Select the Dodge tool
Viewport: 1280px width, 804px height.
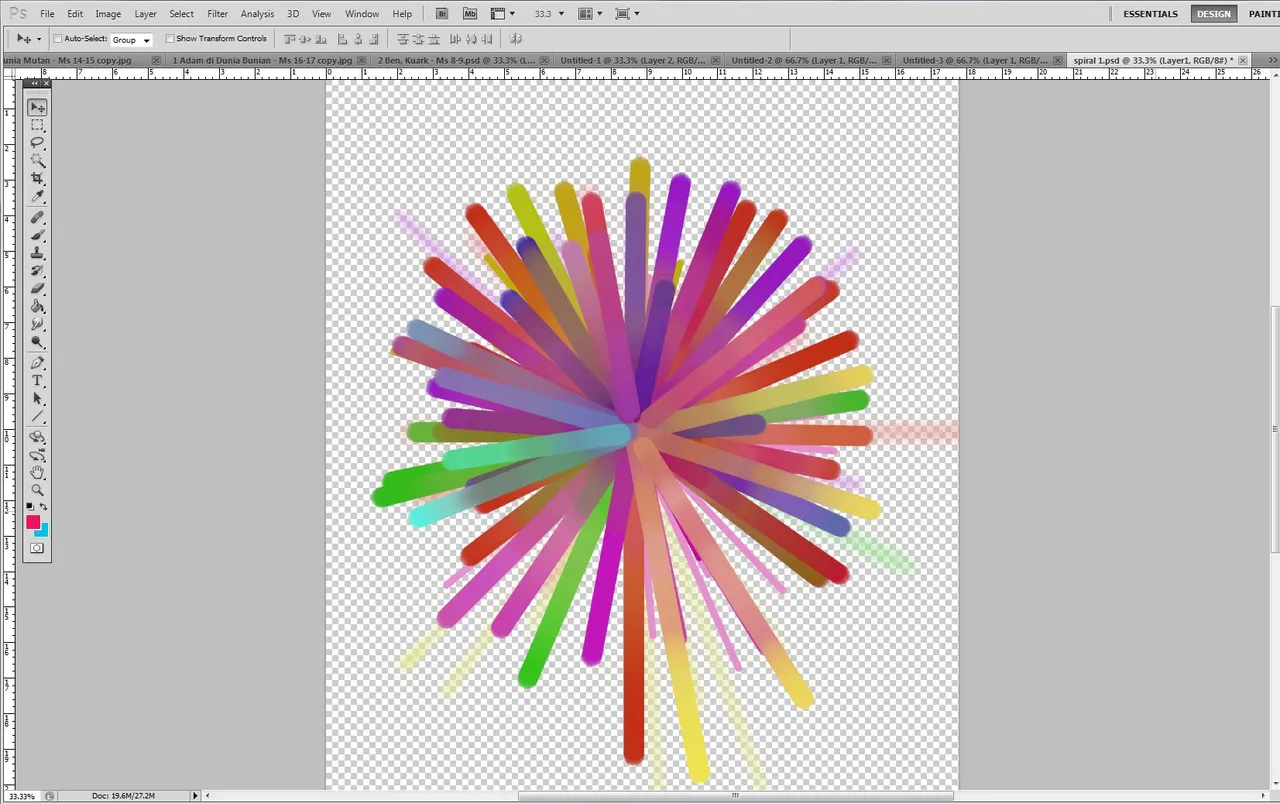37,343
